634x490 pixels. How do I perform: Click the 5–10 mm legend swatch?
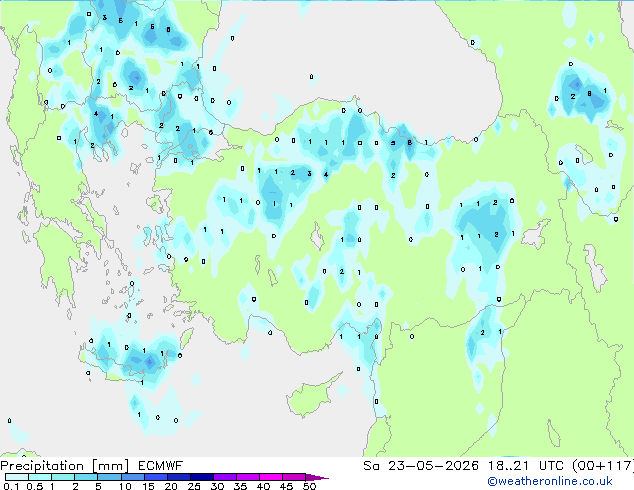109,477
